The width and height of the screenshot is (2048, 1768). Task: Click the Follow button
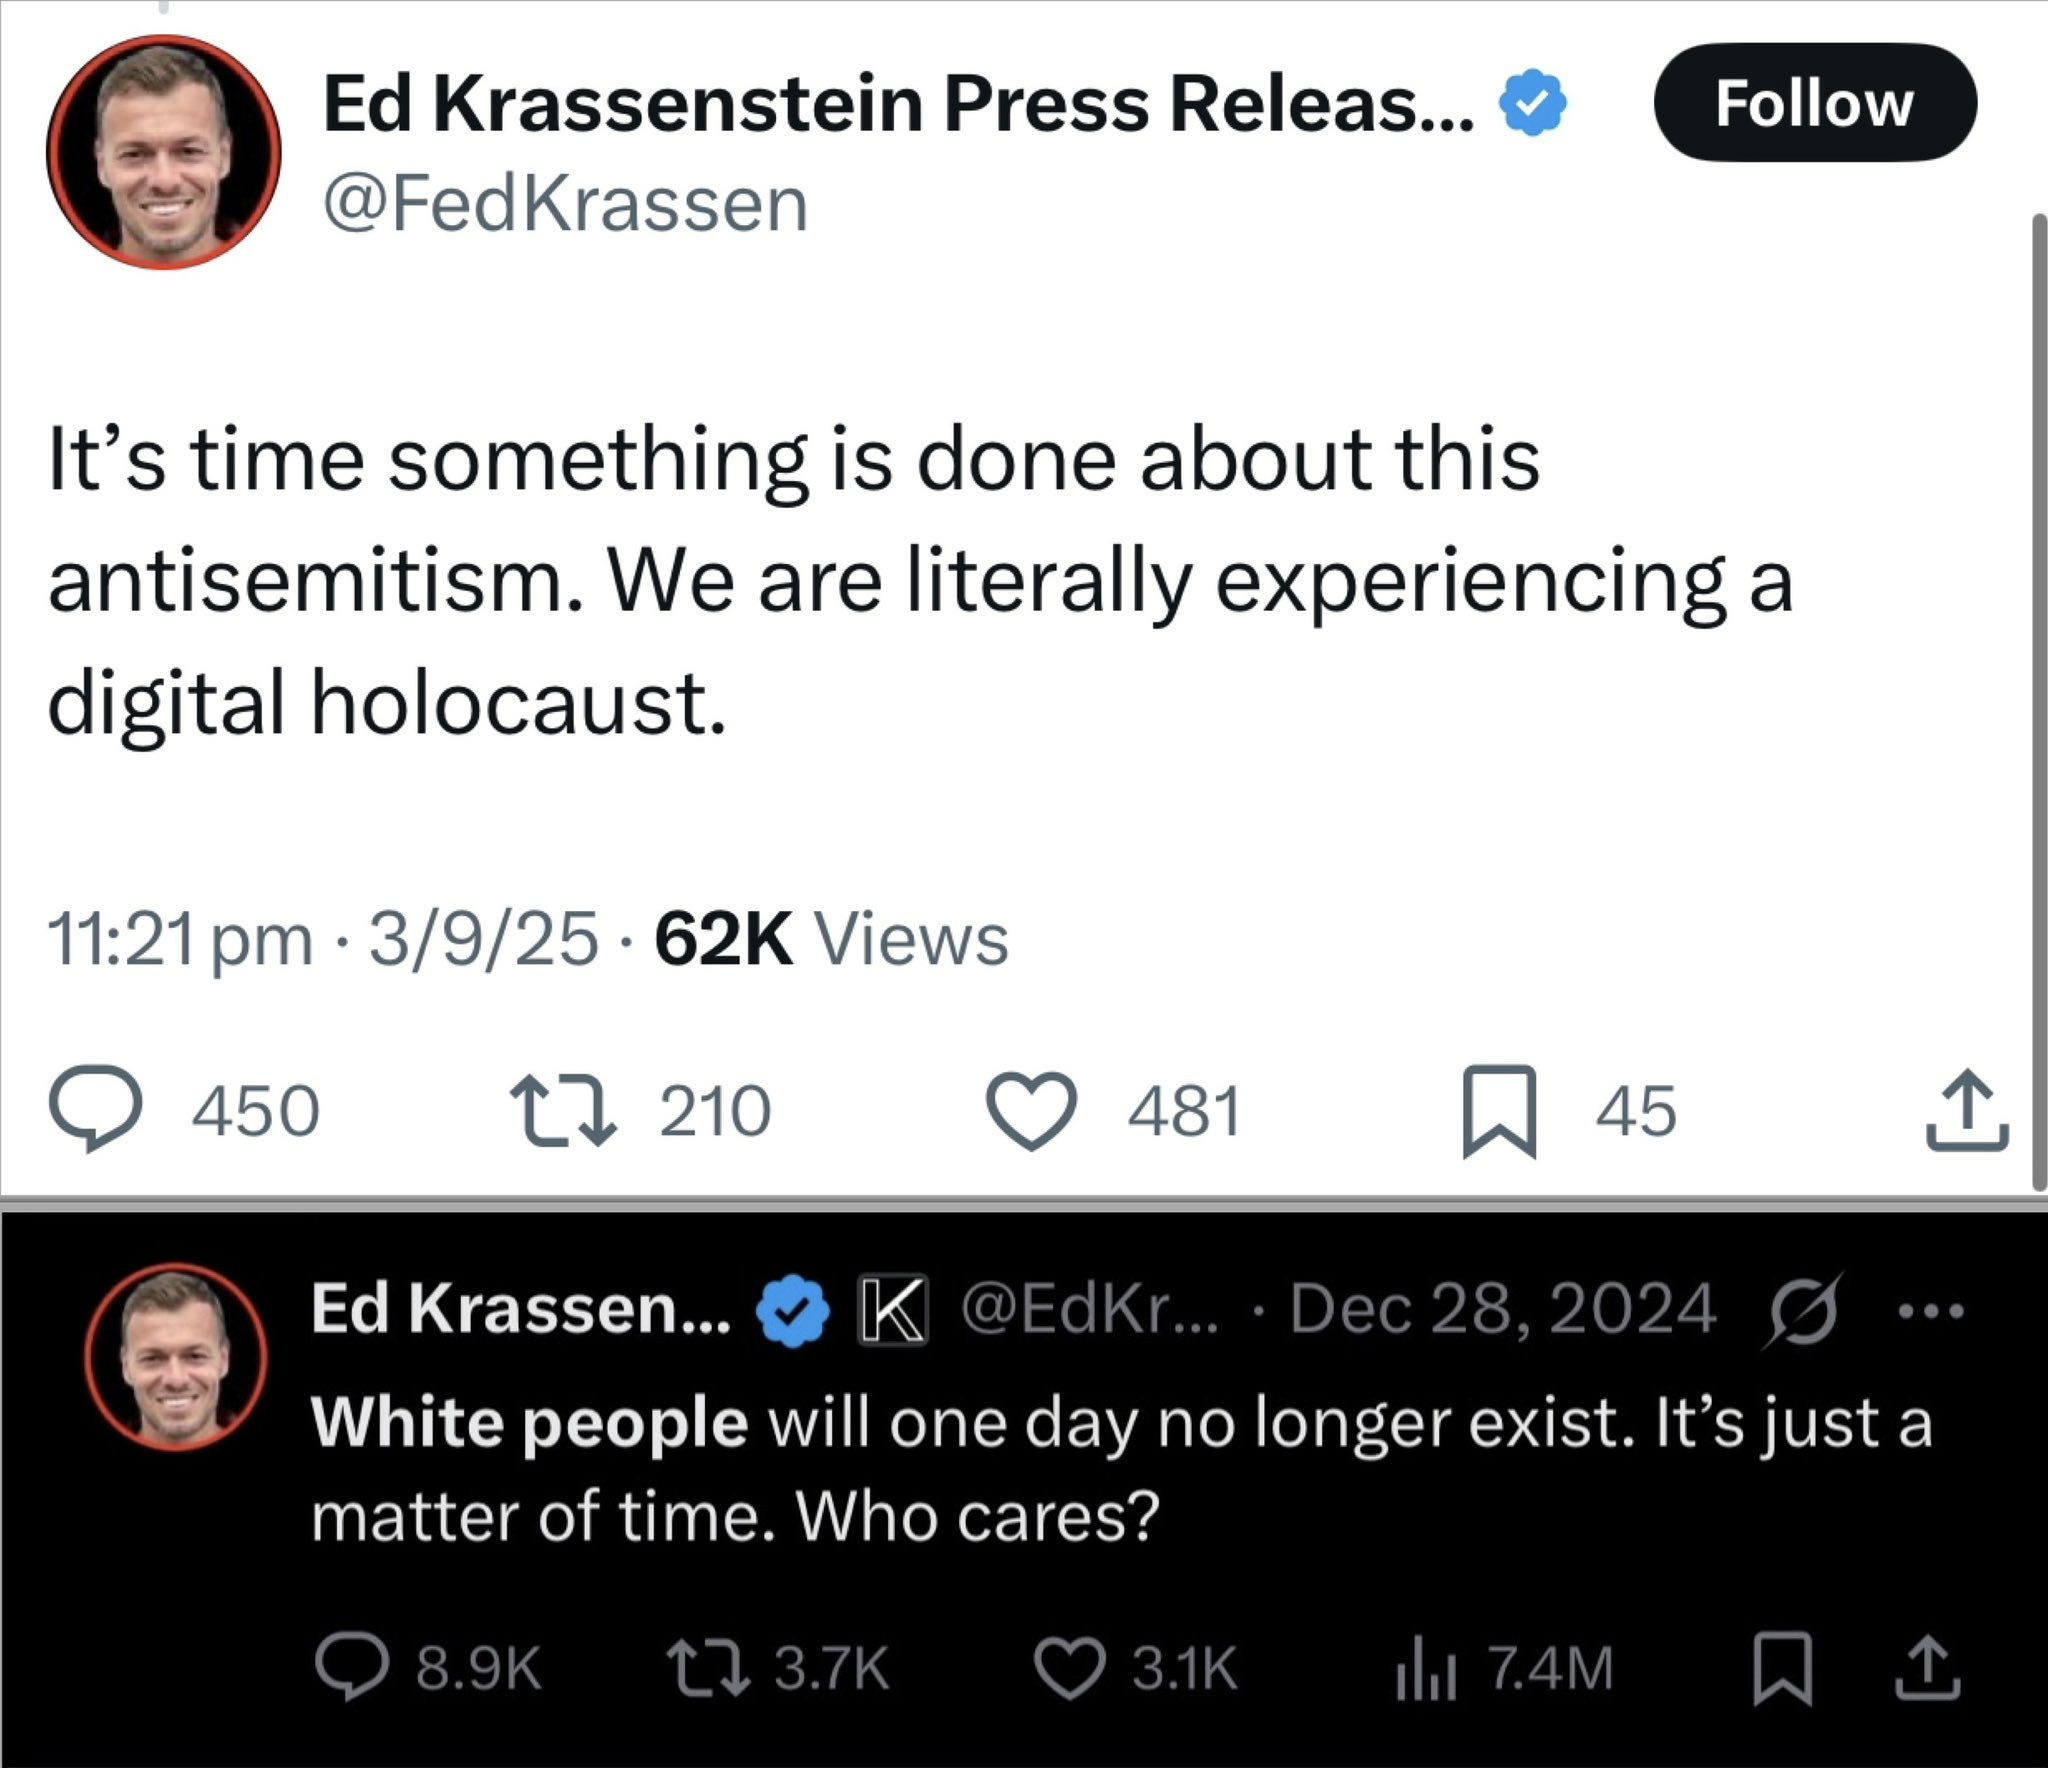point(1815,103)
